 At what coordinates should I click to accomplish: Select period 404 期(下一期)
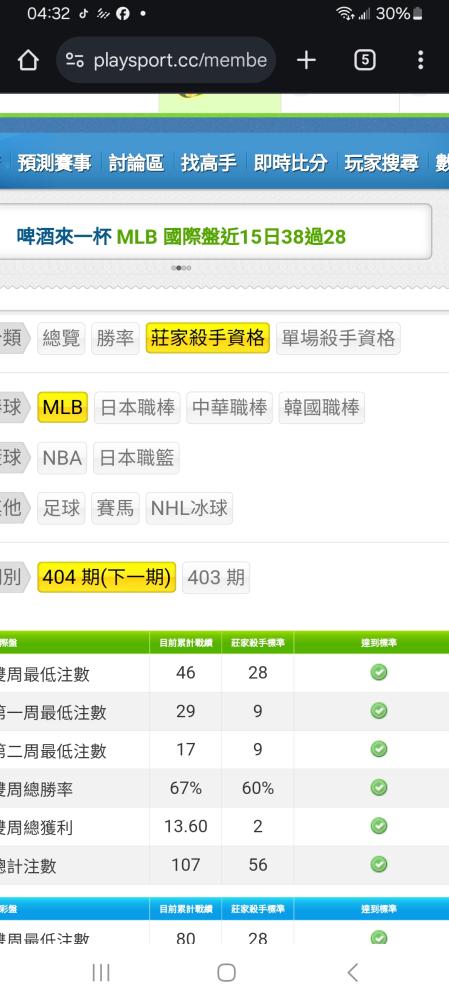(107, 577)
